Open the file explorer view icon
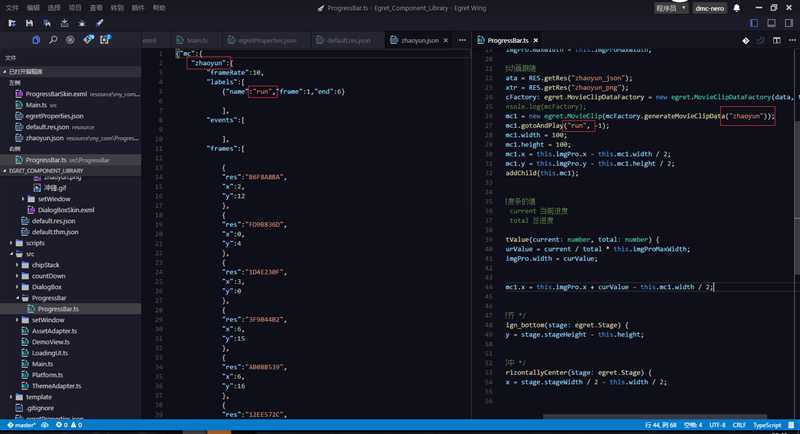The height and width of the screenshot is (434, 800). (x=36, y=40)
